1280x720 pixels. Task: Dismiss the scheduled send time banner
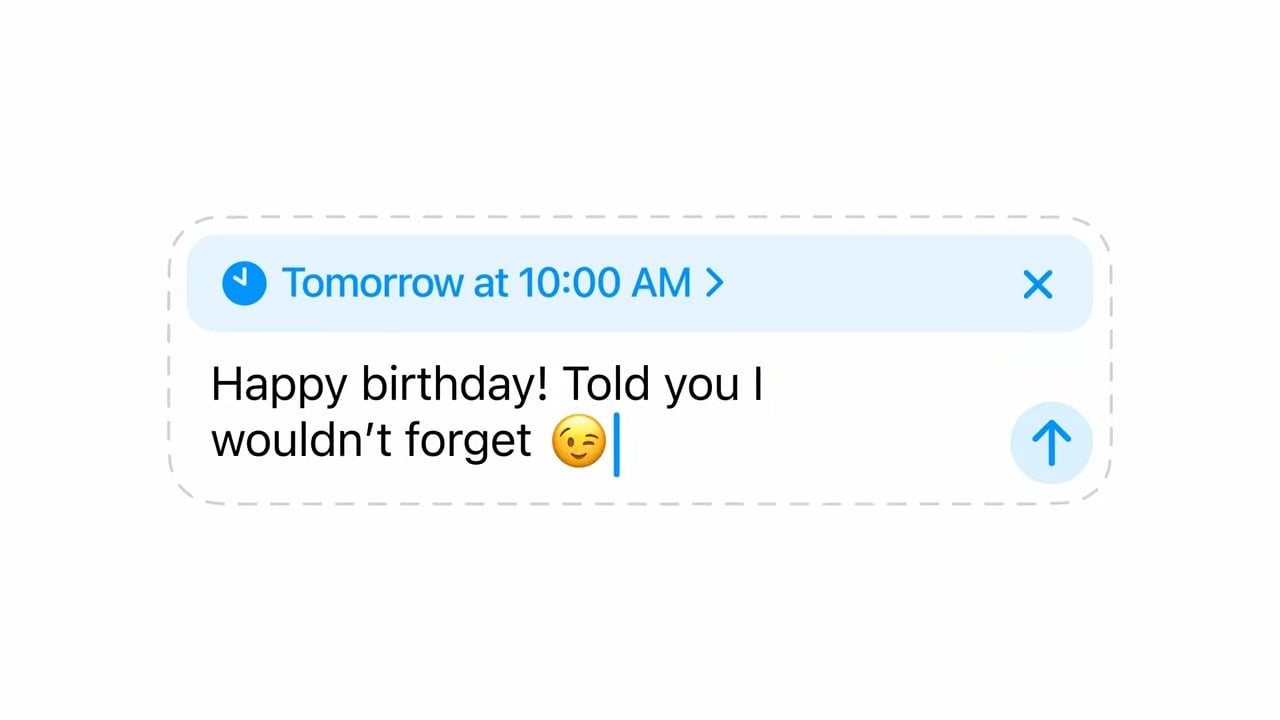(x=1038, y=285)
